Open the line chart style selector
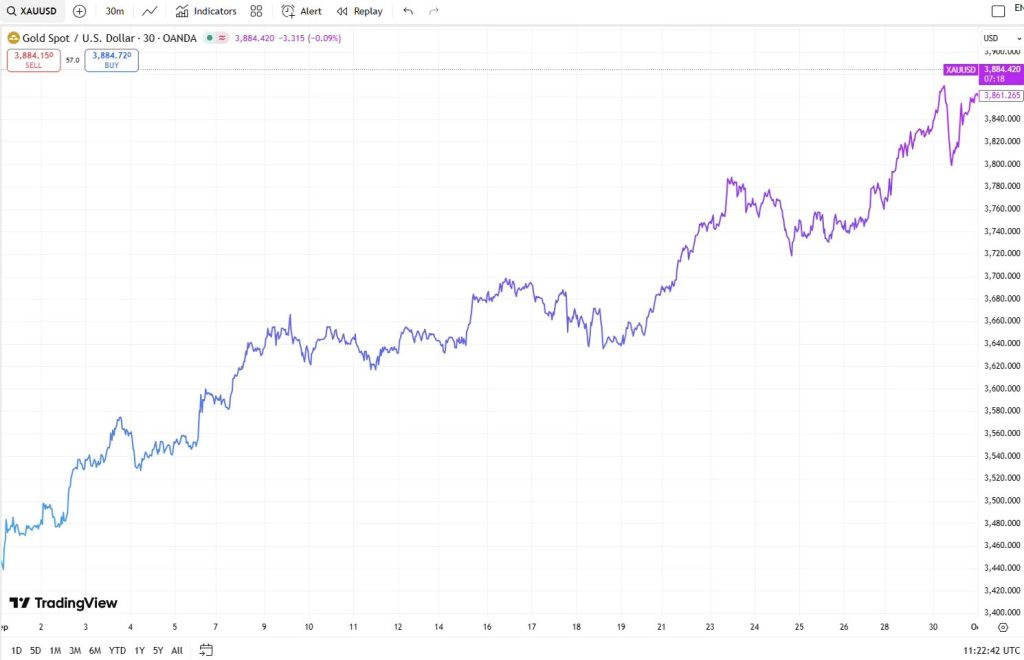This screenshot has width=1024, height=660. (x=150, y=11)
